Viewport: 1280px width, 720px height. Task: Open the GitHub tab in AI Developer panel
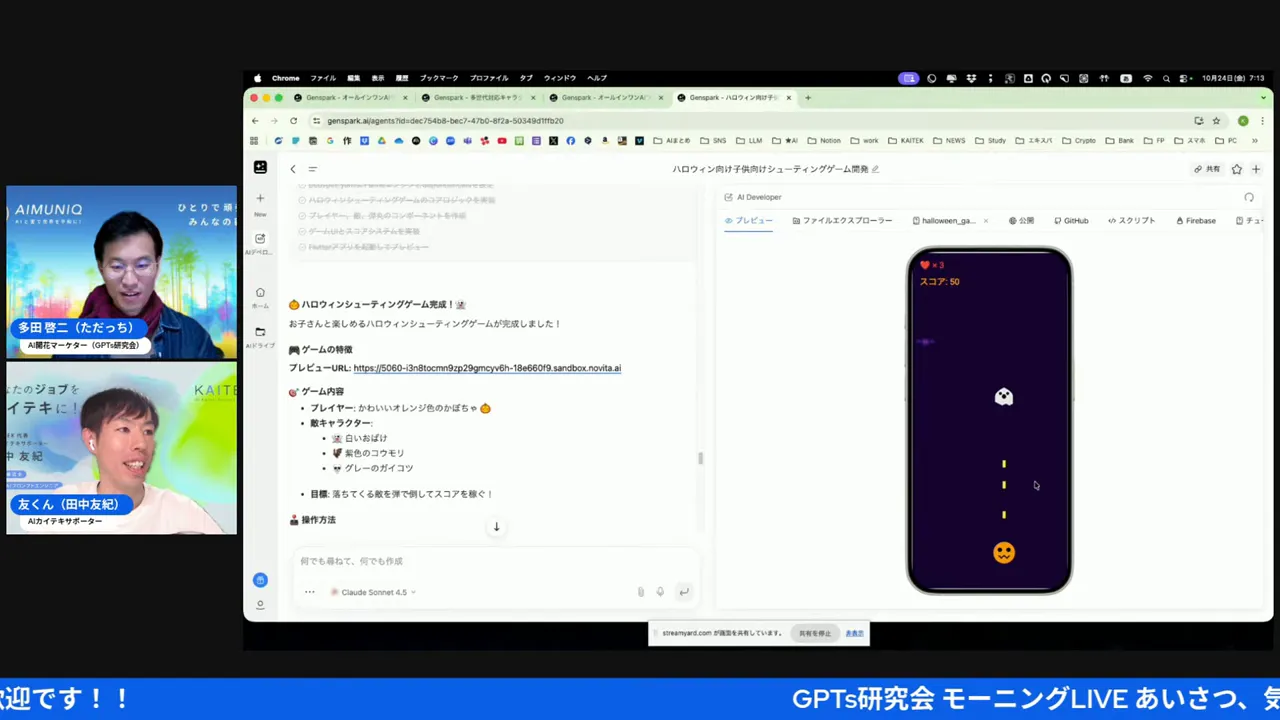pyautogui.click(x=1071, y=221)
